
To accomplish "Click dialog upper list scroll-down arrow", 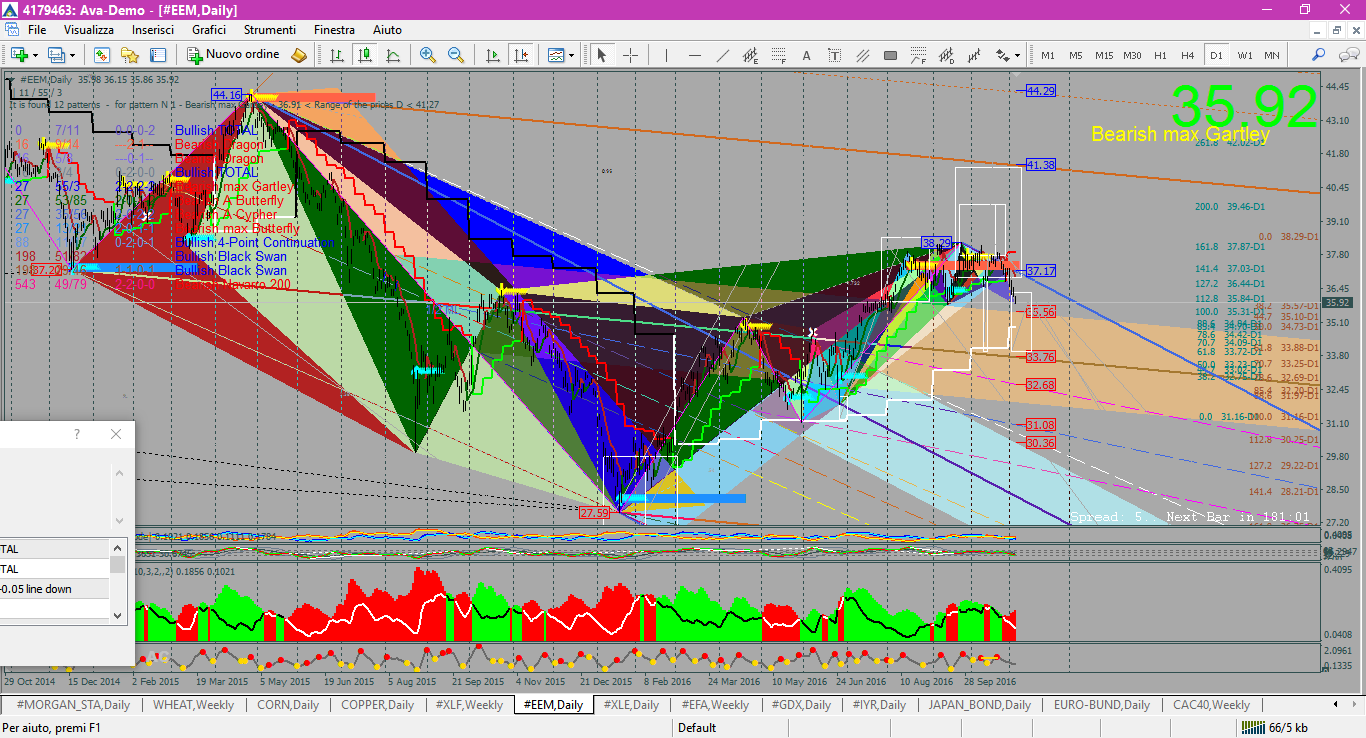I will [x=119, y=521].
